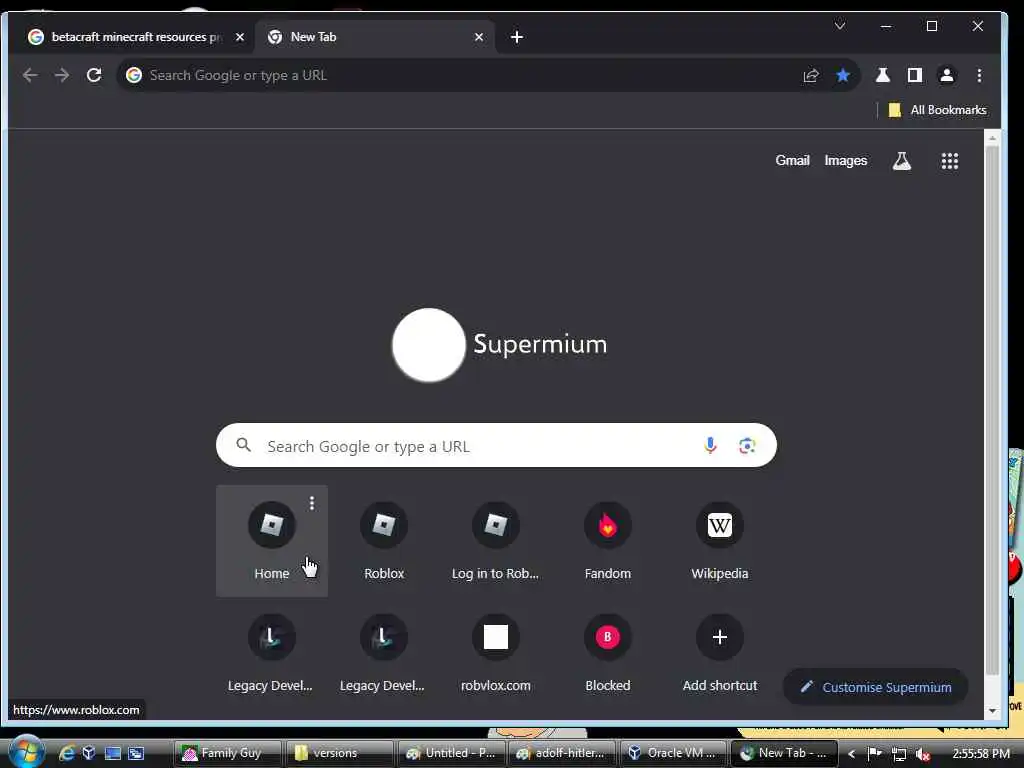Open the Wikipedia shortcut tile
The image size is (1024, 768).
(720, 541)
